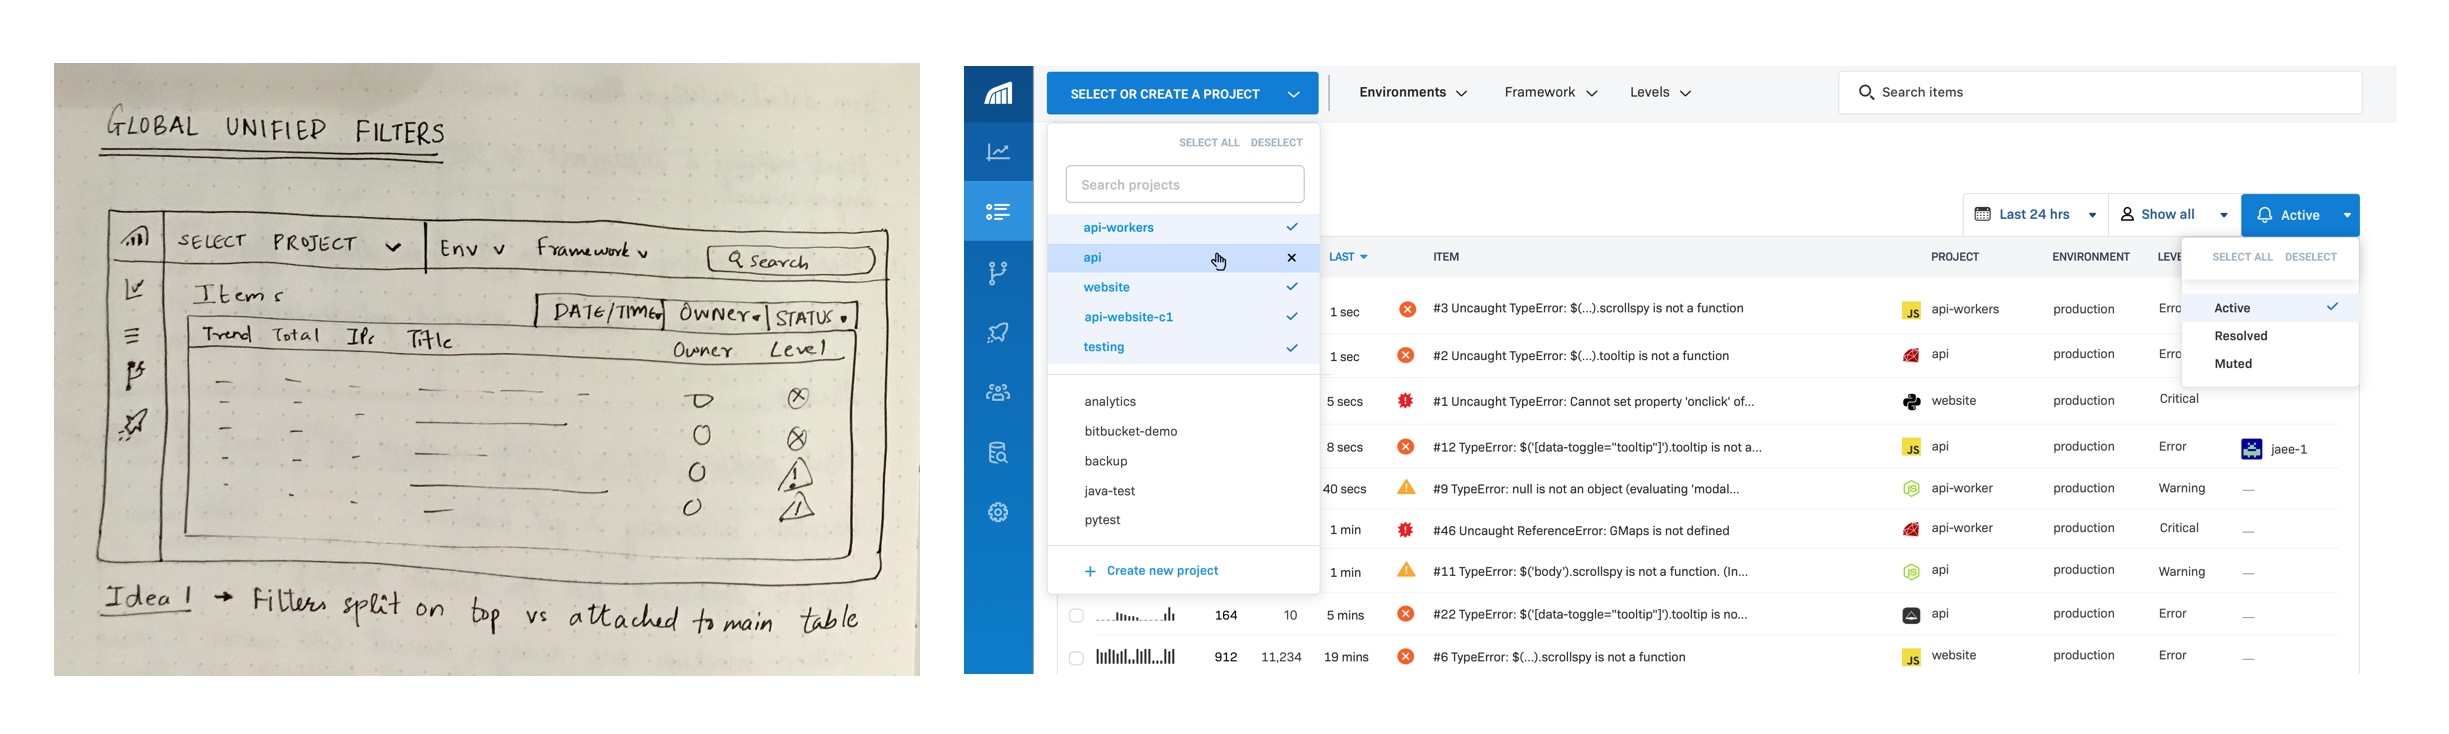Click the calendar icon beside Last 24 hrs
The width and height of the screenshot is (2449, 734).
pyautogui.click(x=1982, y=214)
